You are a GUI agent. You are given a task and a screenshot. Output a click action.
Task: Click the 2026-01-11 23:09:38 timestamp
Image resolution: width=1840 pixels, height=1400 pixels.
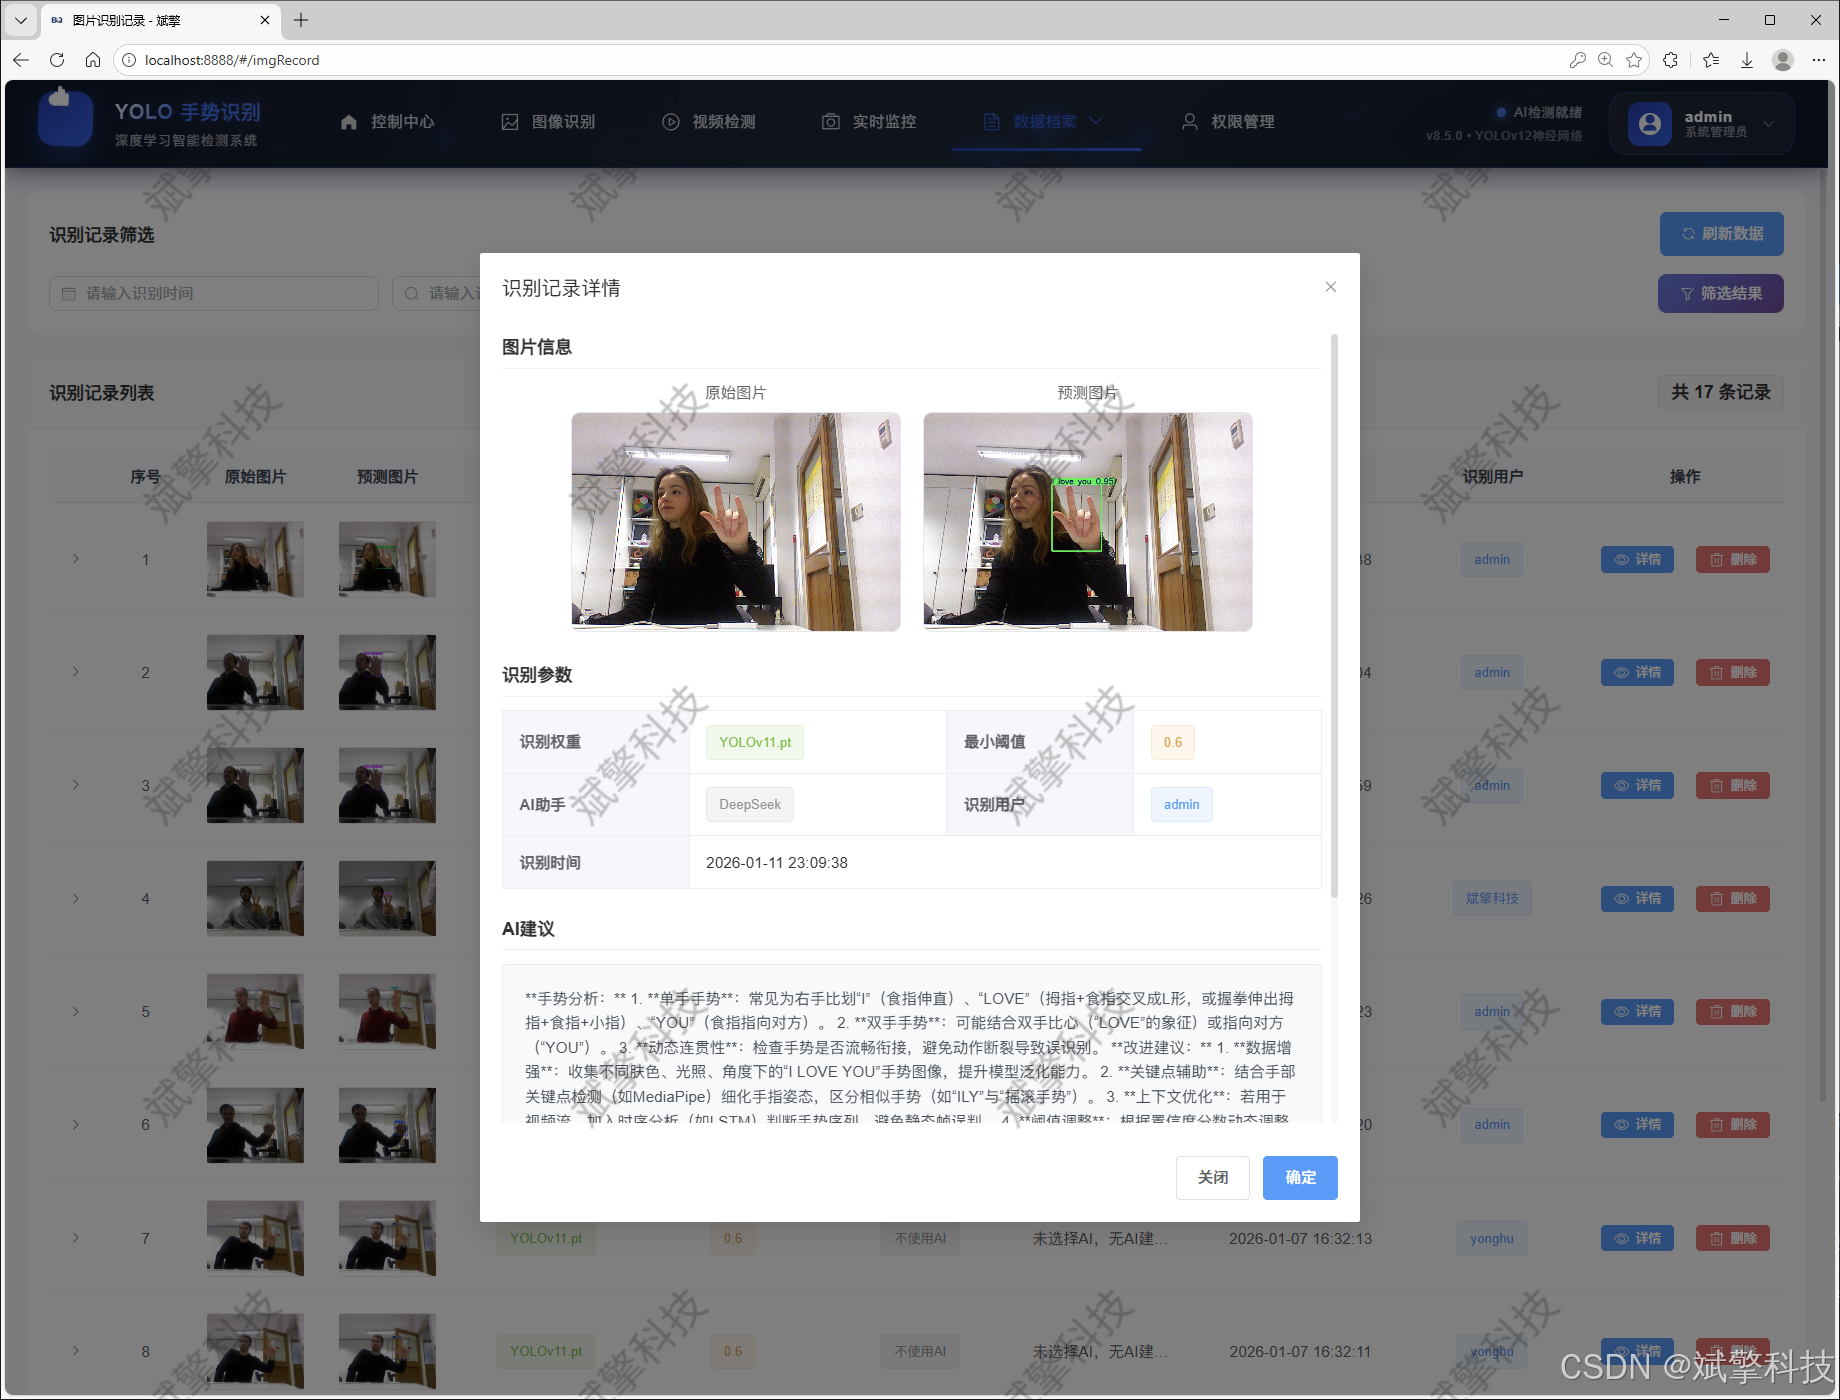pos(777,862)
